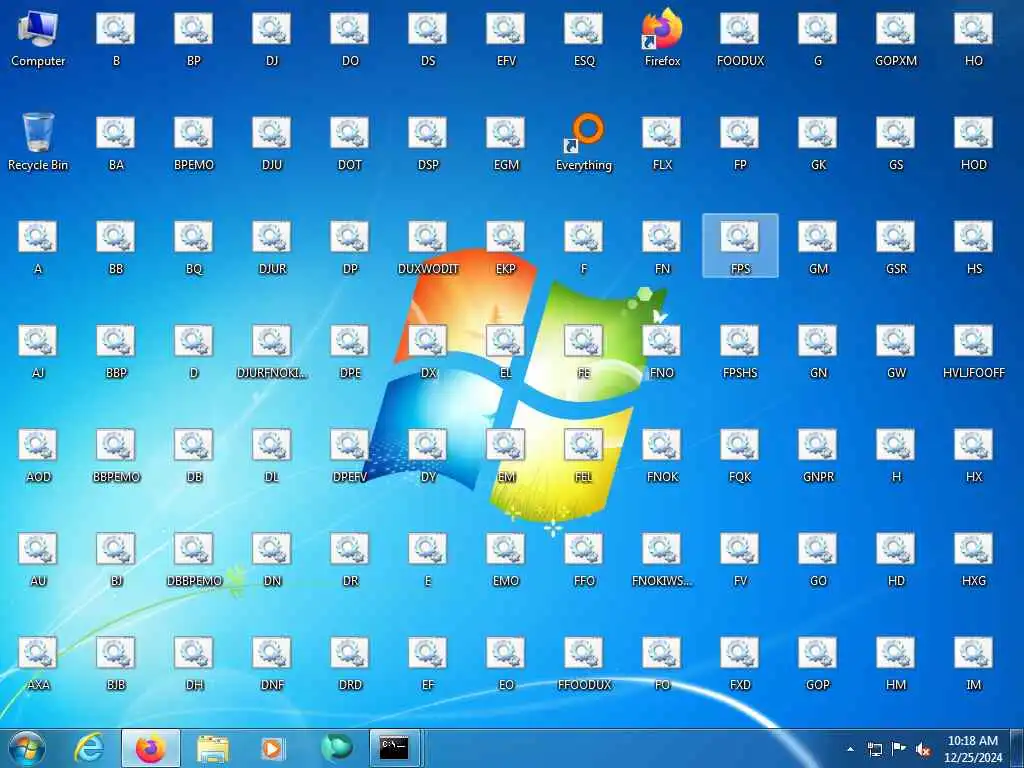Open the Windows Start menu orb
Viewport: 1024px width, 768px height.
tap(27, 748)
